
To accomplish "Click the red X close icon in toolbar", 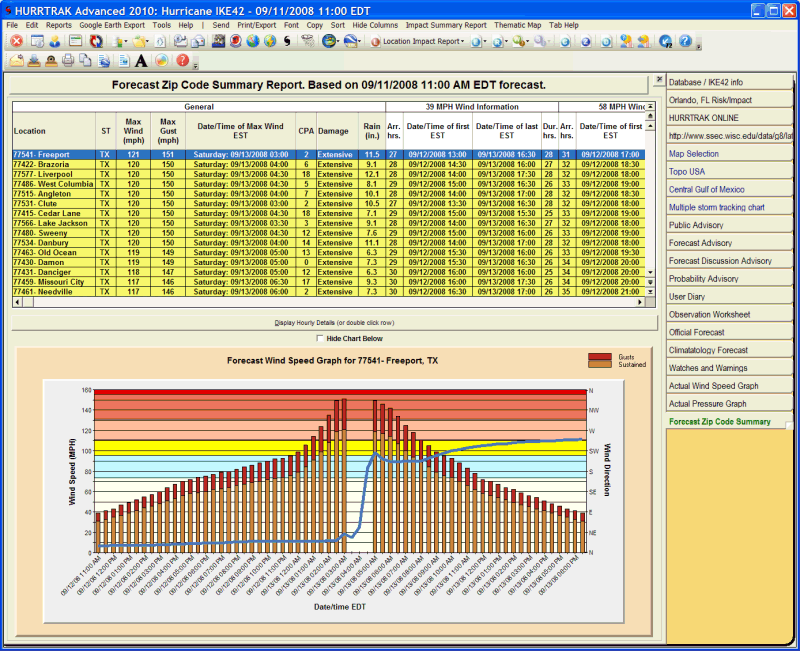I will pos(16,42).
